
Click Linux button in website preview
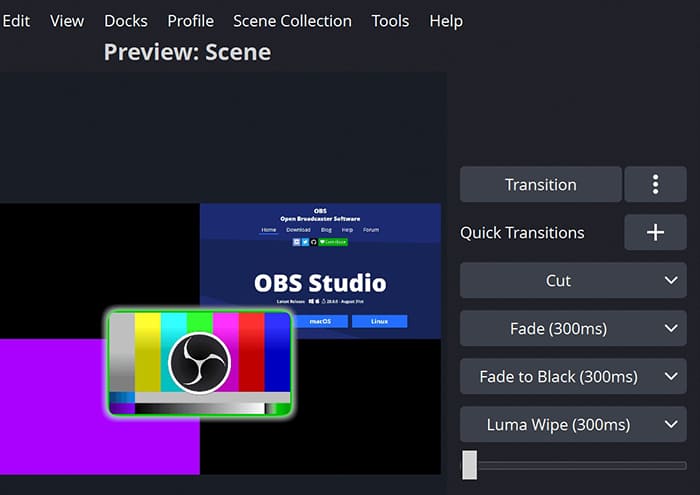pyautogui.click(x=379, y=321)
